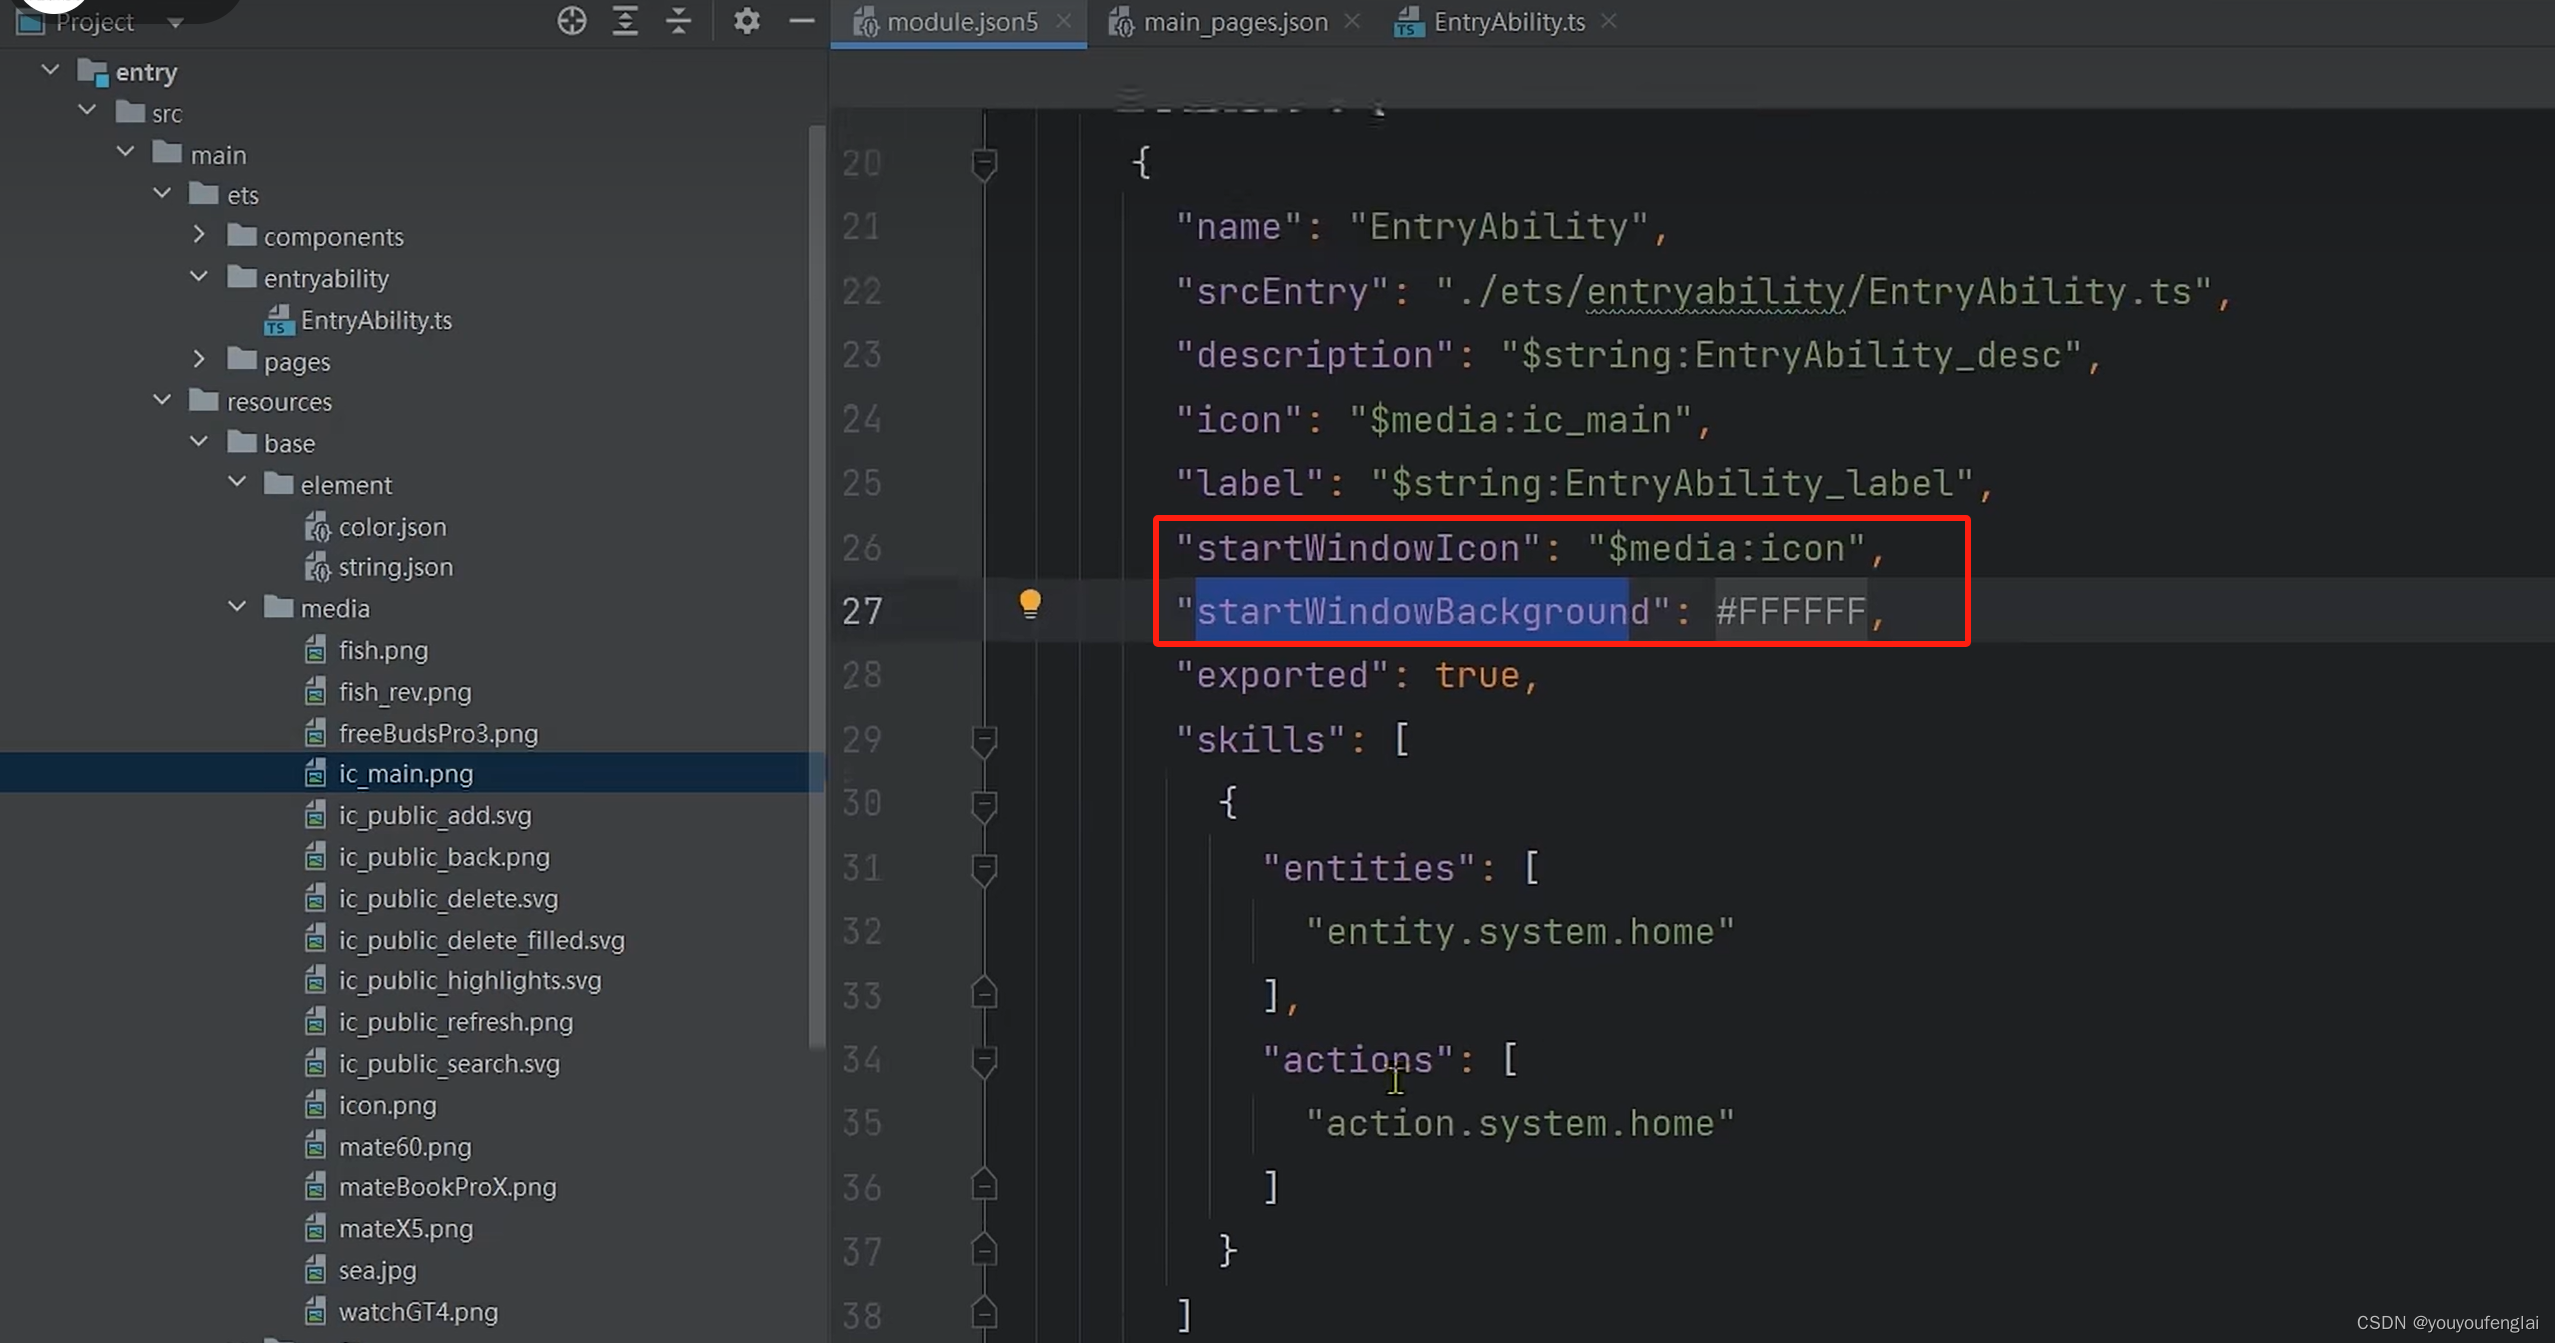Click the Expand All icon in Project toolbar

pos(625,20)
